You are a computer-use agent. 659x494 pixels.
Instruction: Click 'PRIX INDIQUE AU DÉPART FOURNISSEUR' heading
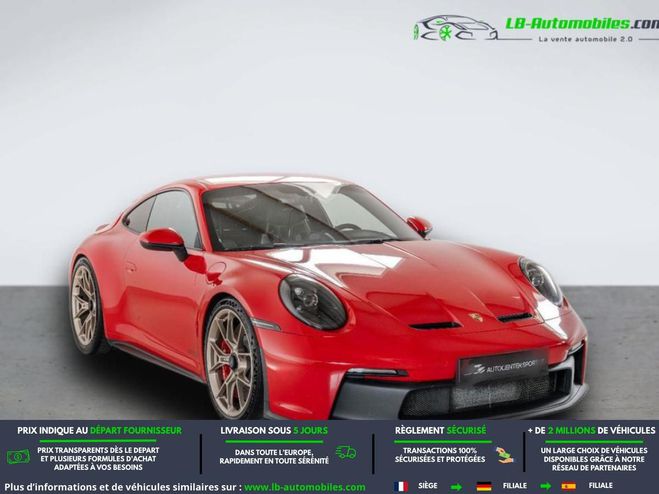tap(100, 431)
